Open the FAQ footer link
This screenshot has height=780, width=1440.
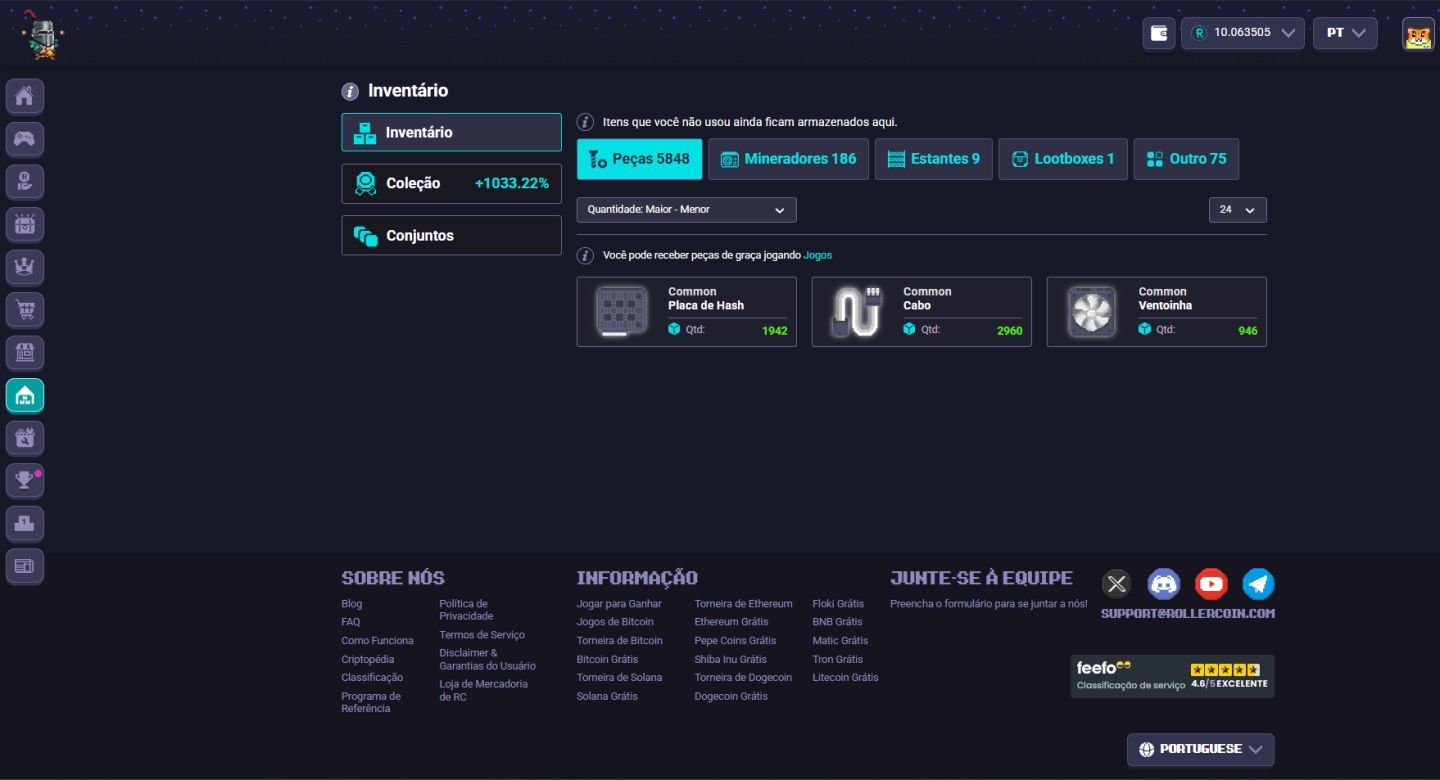point(351,622)
